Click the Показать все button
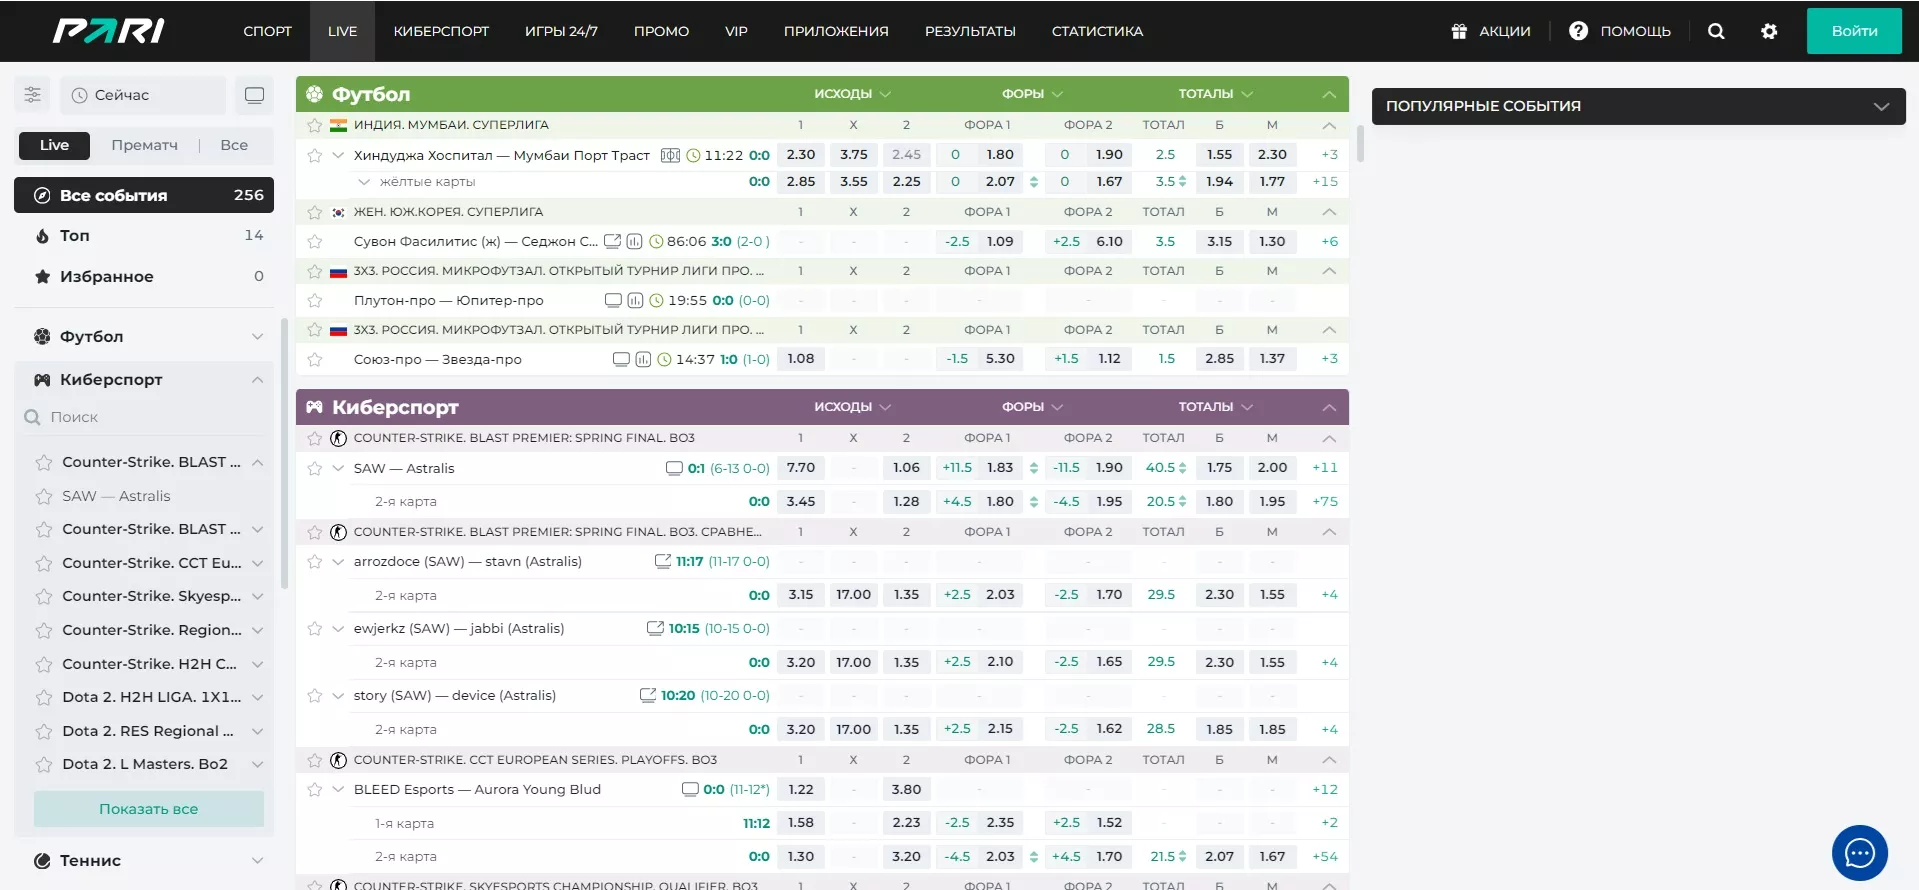Viewport: 1919px width, 890px height. point(148,809)
